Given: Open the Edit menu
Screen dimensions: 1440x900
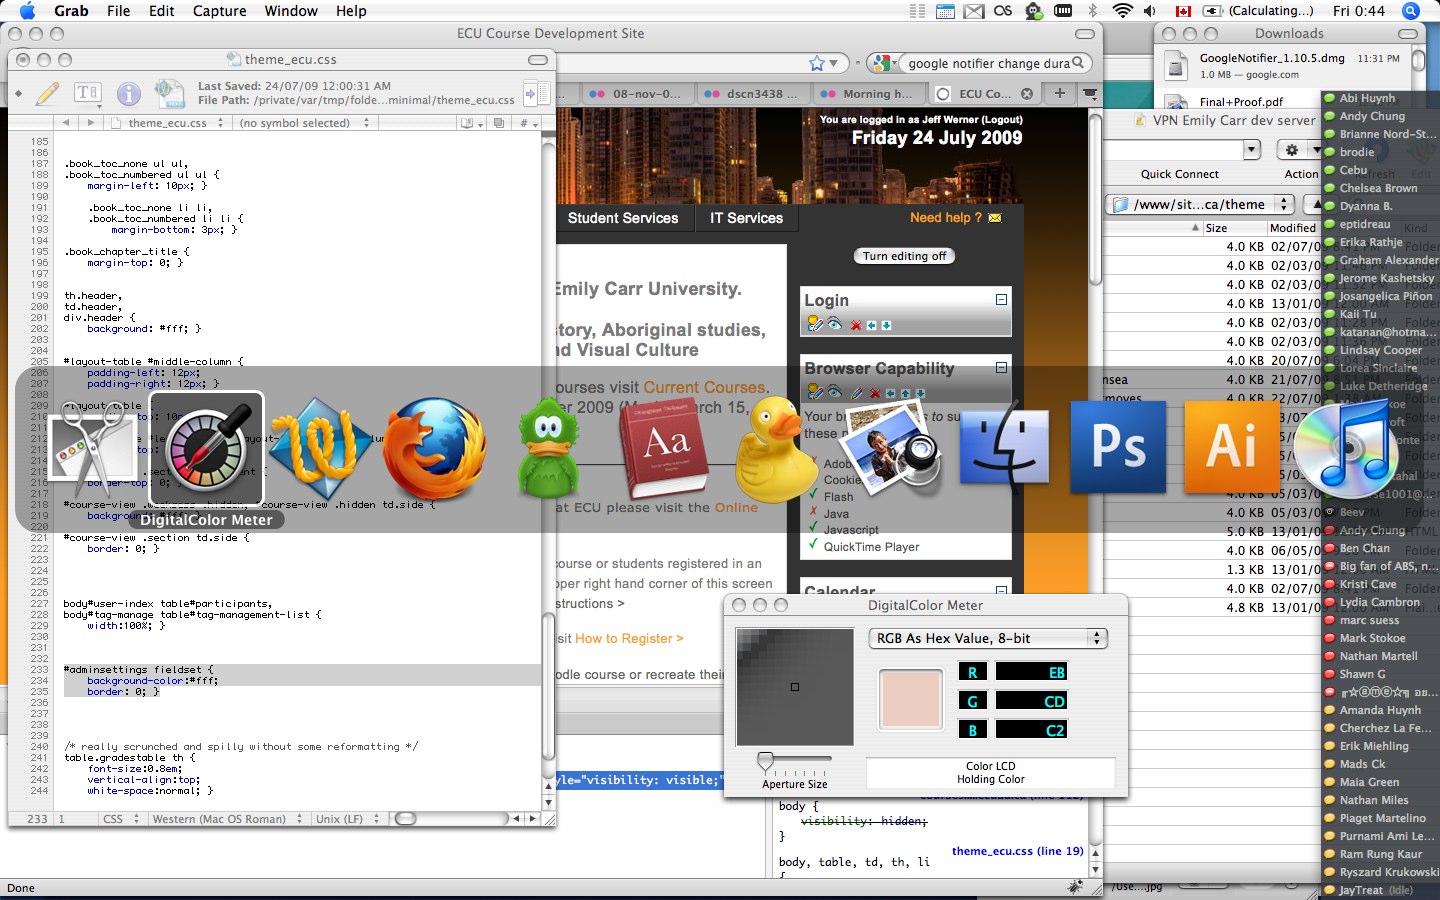Looking at the screenshot, I should (161, 11).
